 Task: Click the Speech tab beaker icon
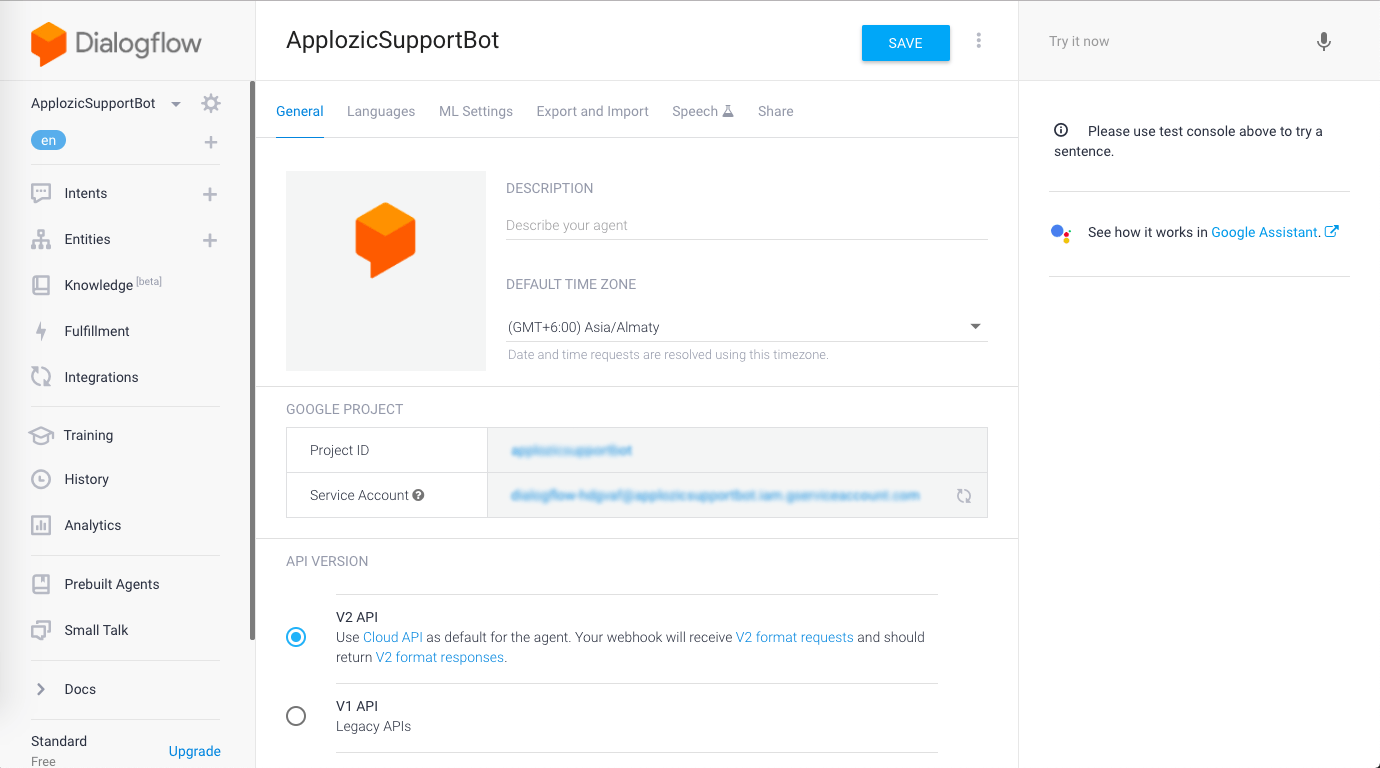(728, 111)
